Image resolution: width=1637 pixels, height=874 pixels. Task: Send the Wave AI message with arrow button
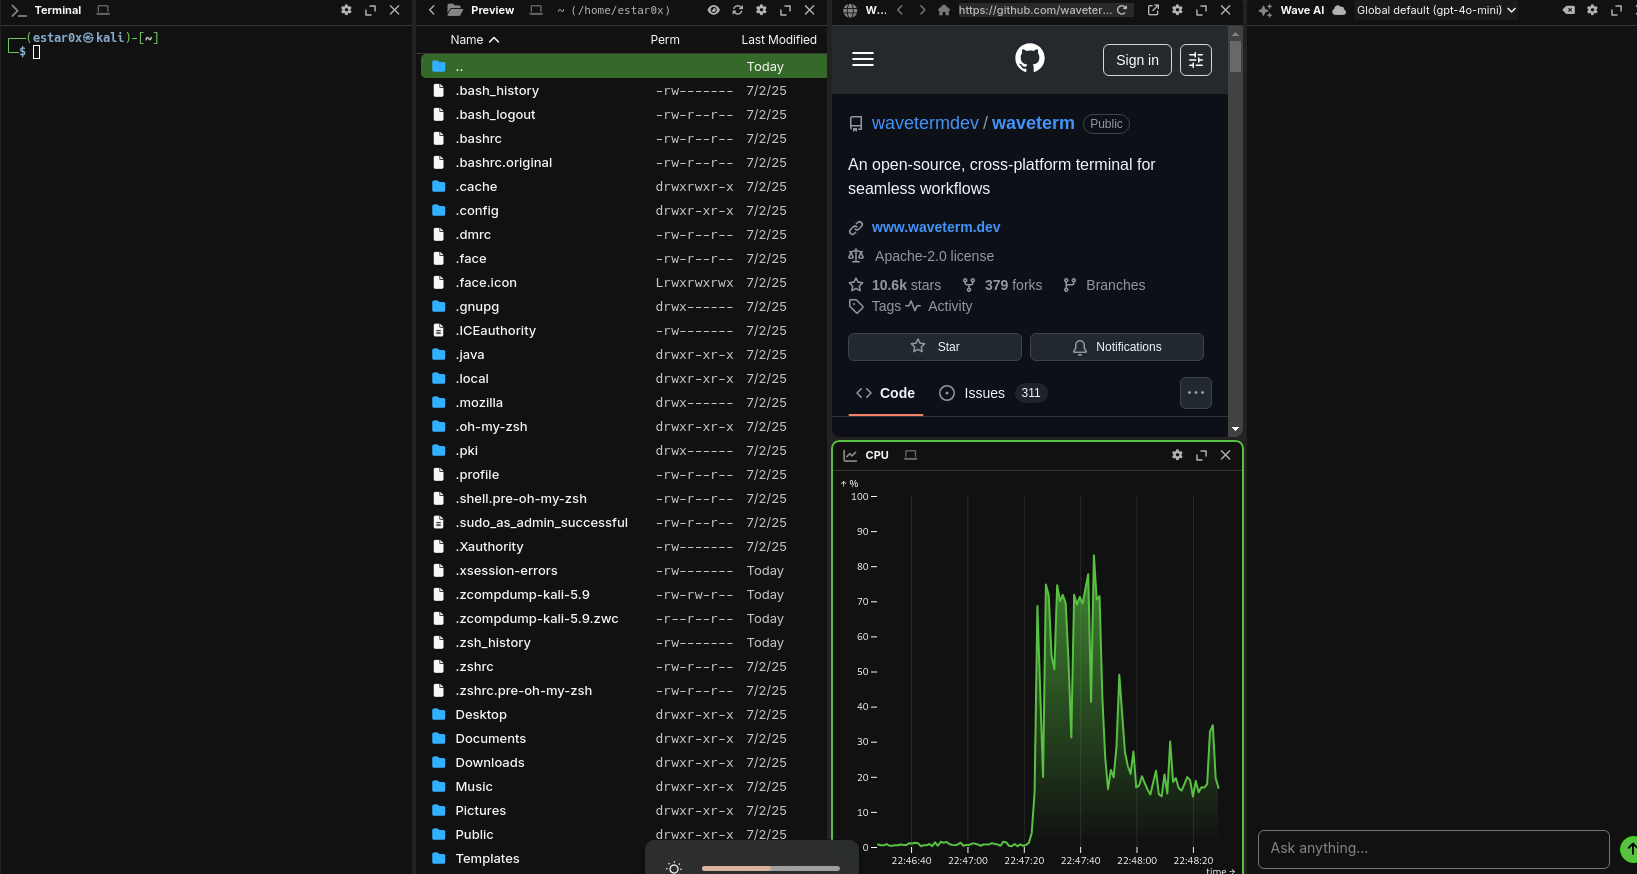click(1629, 849)
